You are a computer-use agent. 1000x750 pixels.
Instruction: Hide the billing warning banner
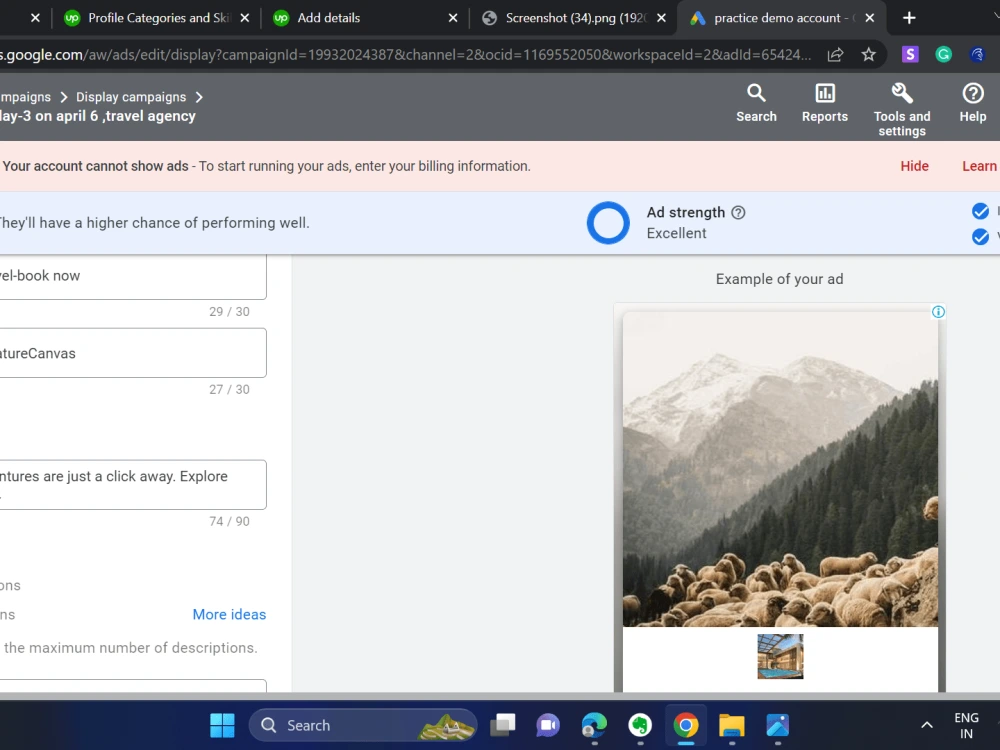pos(914,166)
